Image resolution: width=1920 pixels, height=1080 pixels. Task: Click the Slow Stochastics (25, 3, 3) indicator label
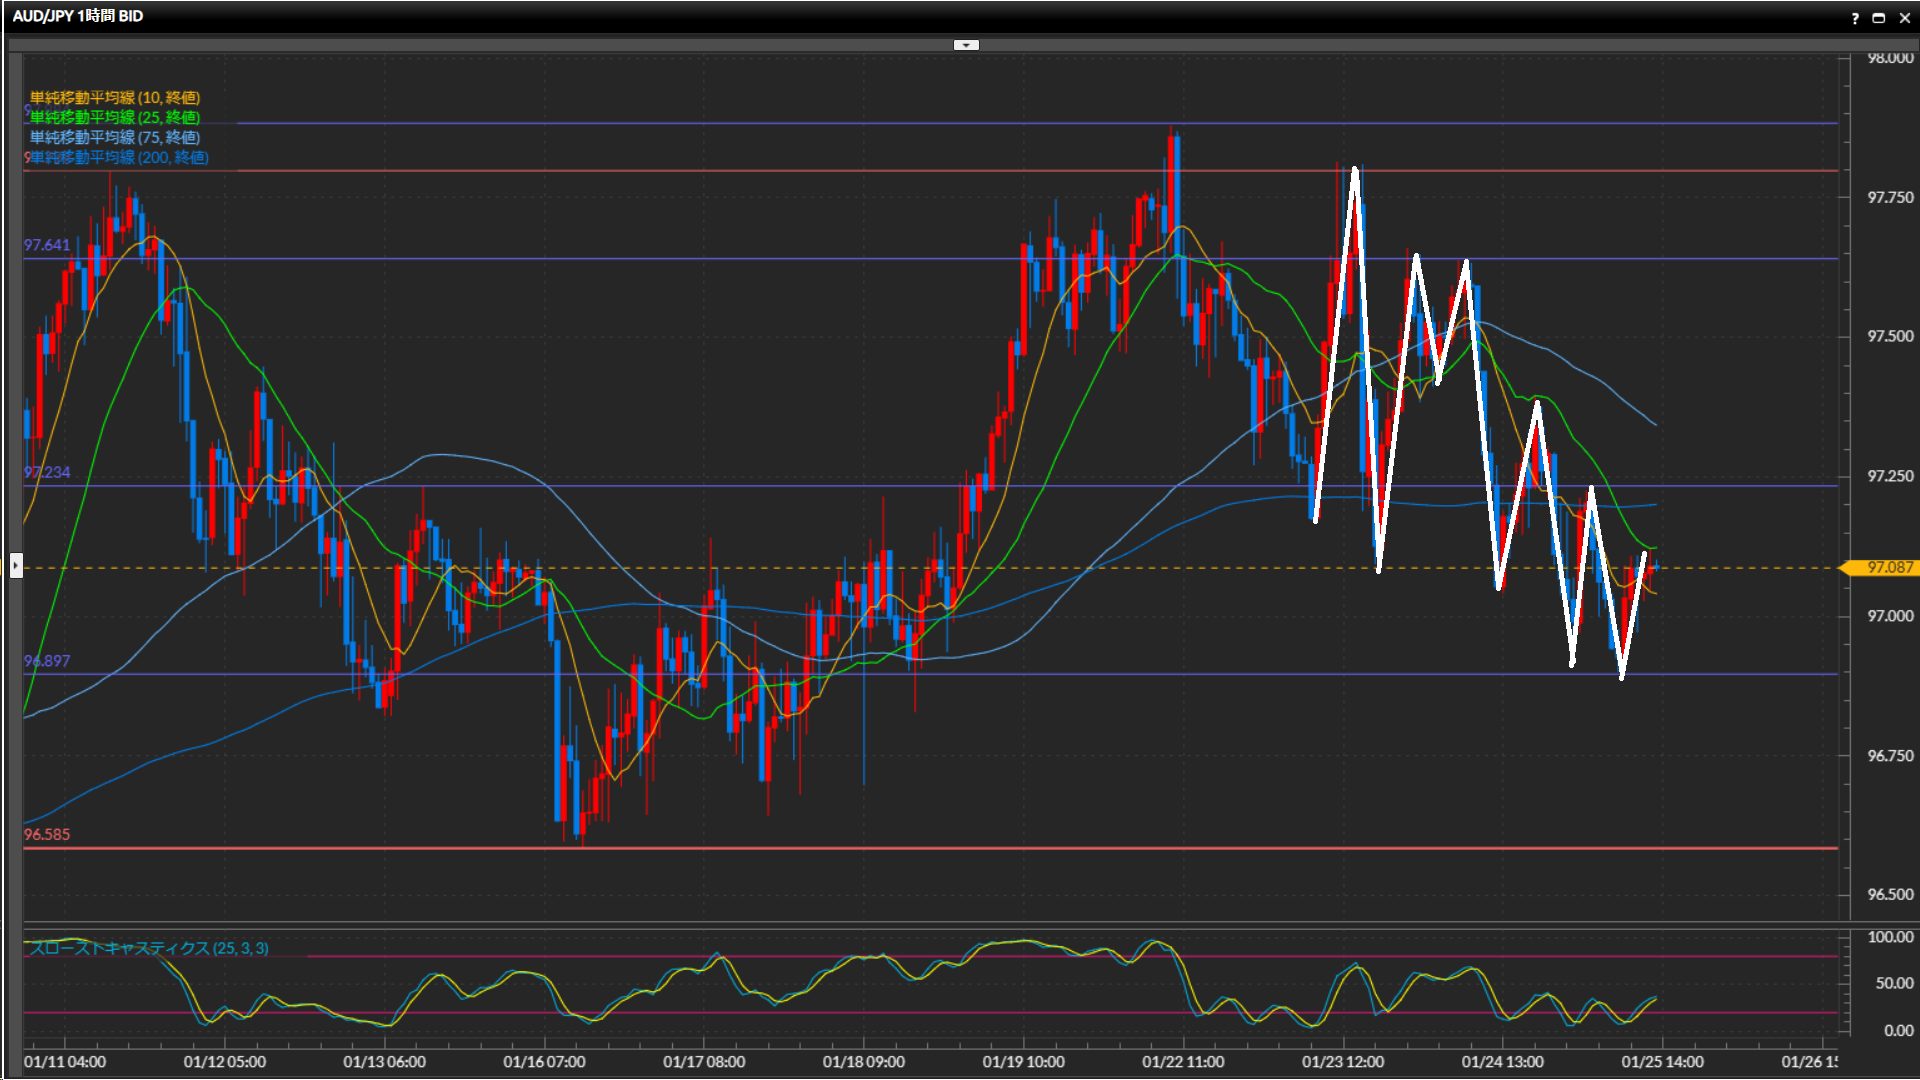[x=149, y=948]
